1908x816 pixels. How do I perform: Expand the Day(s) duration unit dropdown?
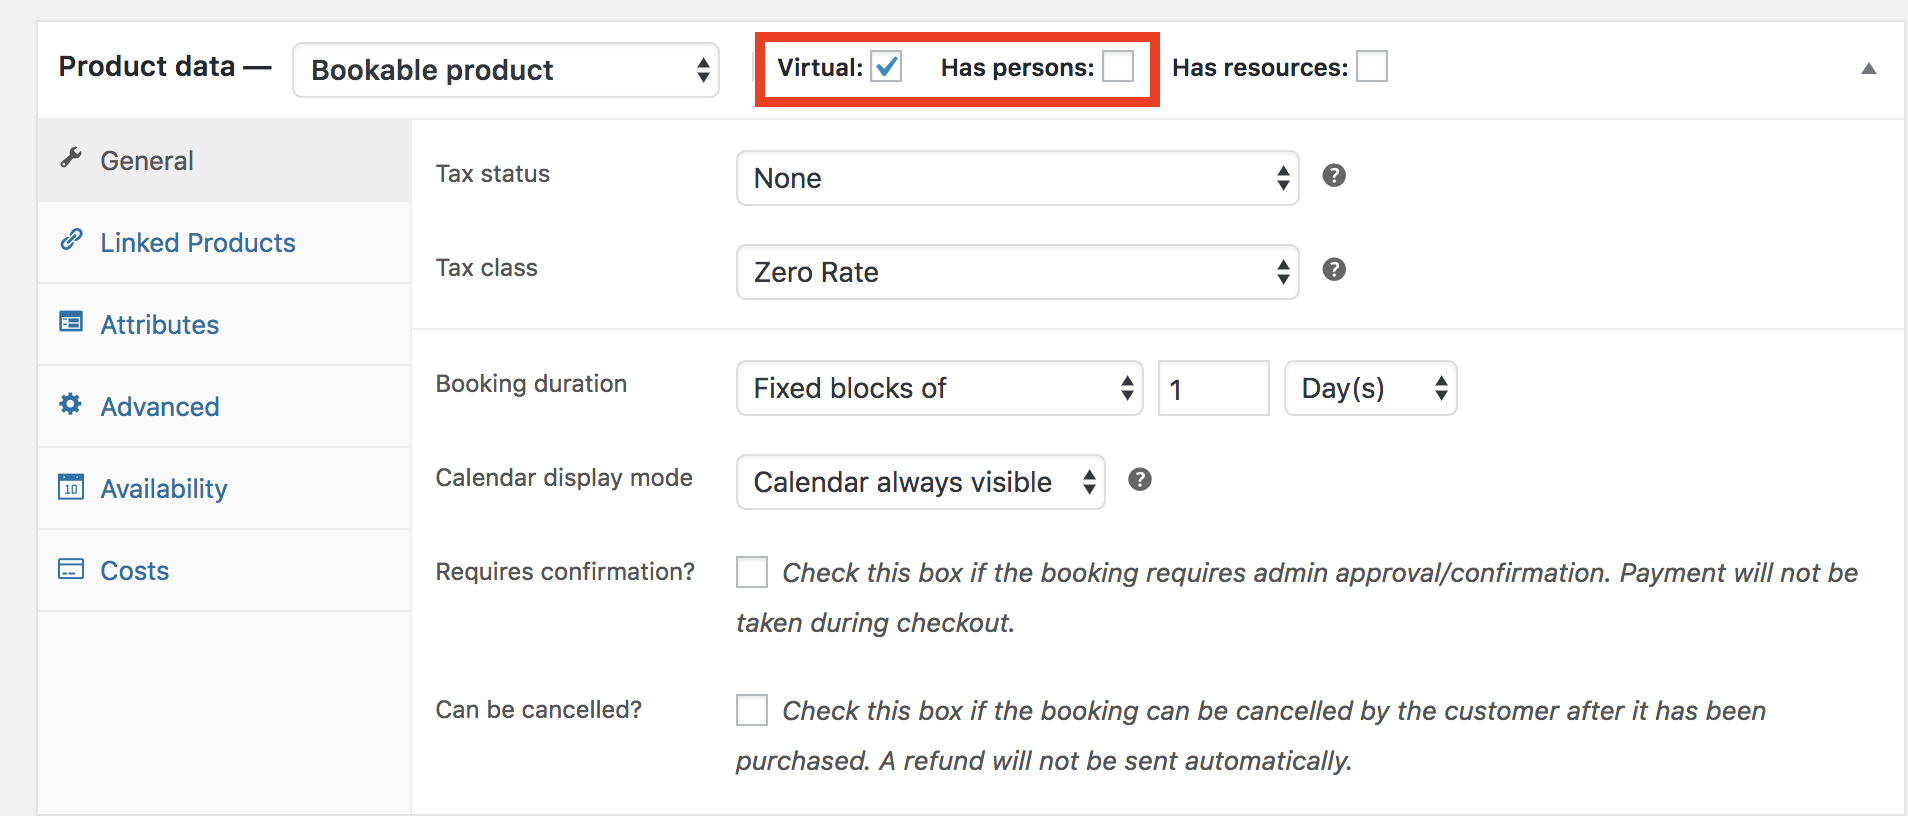pyautogui.click(x=1370, y=388)
